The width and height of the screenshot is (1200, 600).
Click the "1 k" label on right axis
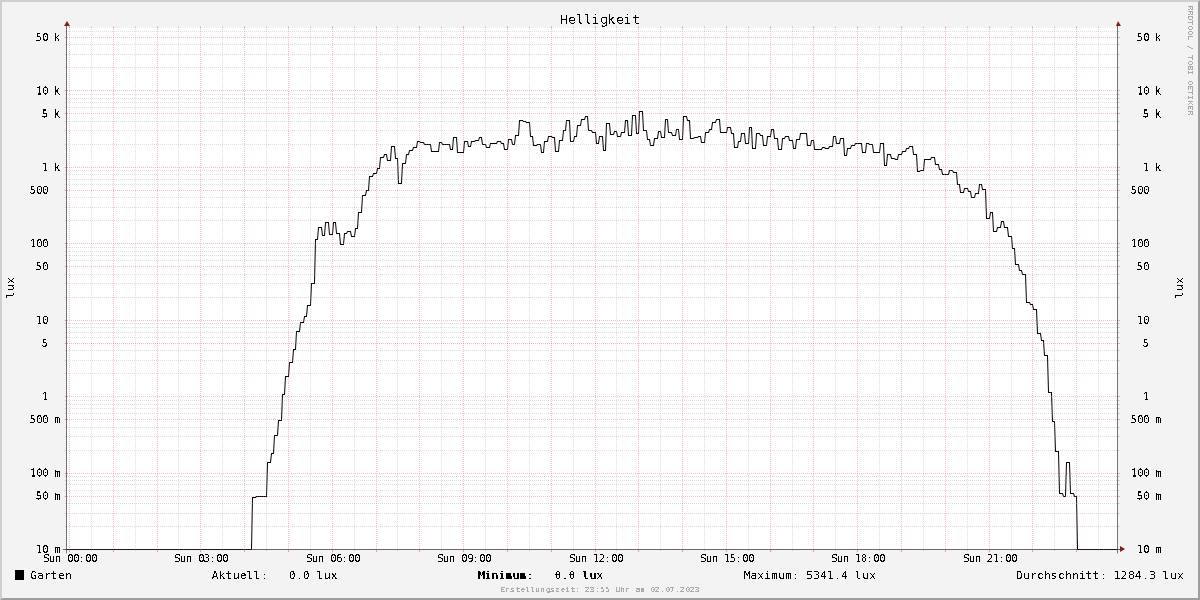[x=1151, y=167]
